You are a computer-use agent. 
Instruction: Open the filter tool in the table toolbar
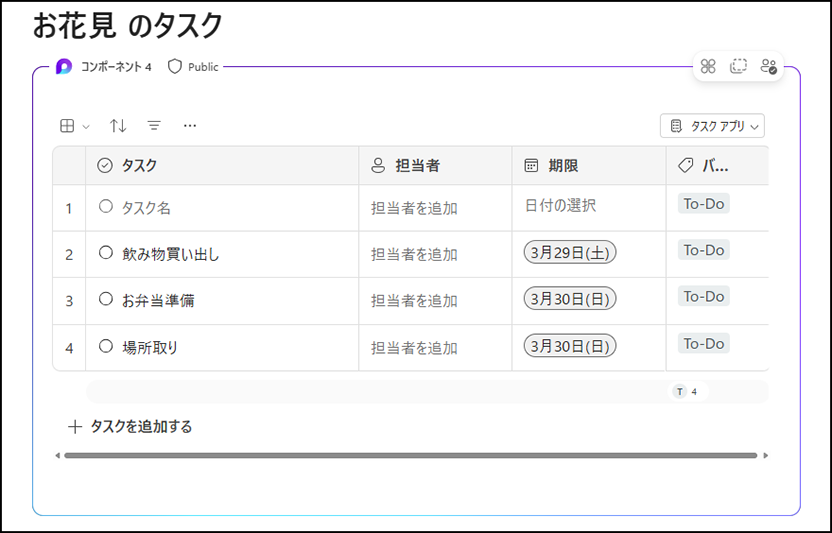(154, 126)
